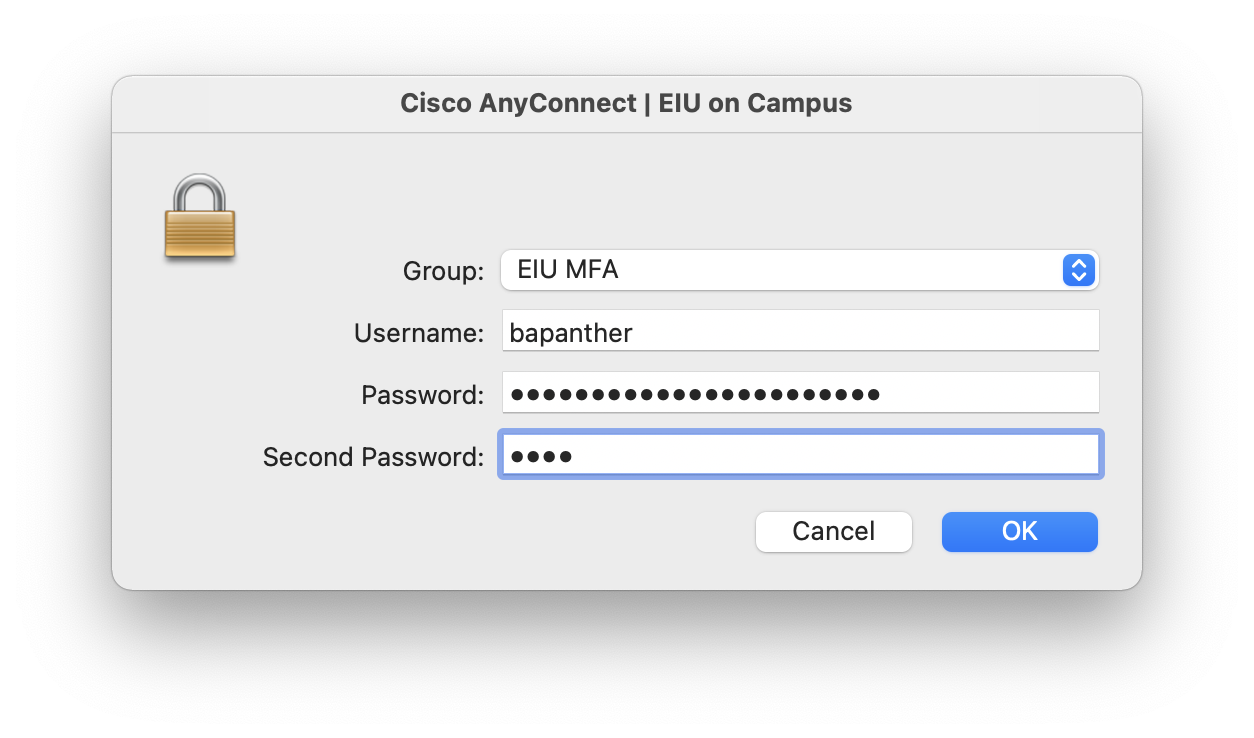Image resolution: width=1254 pixels, height=738 pixels.
Task: Click the masked dots in Password field
Action: [695, 394]
